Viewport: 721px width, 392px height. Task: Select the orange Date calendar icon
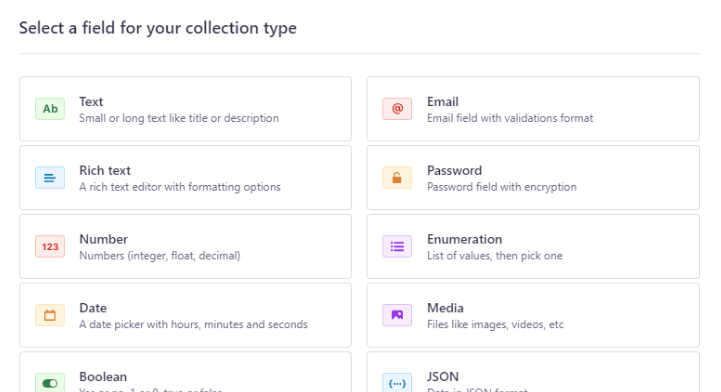(50, 315)
